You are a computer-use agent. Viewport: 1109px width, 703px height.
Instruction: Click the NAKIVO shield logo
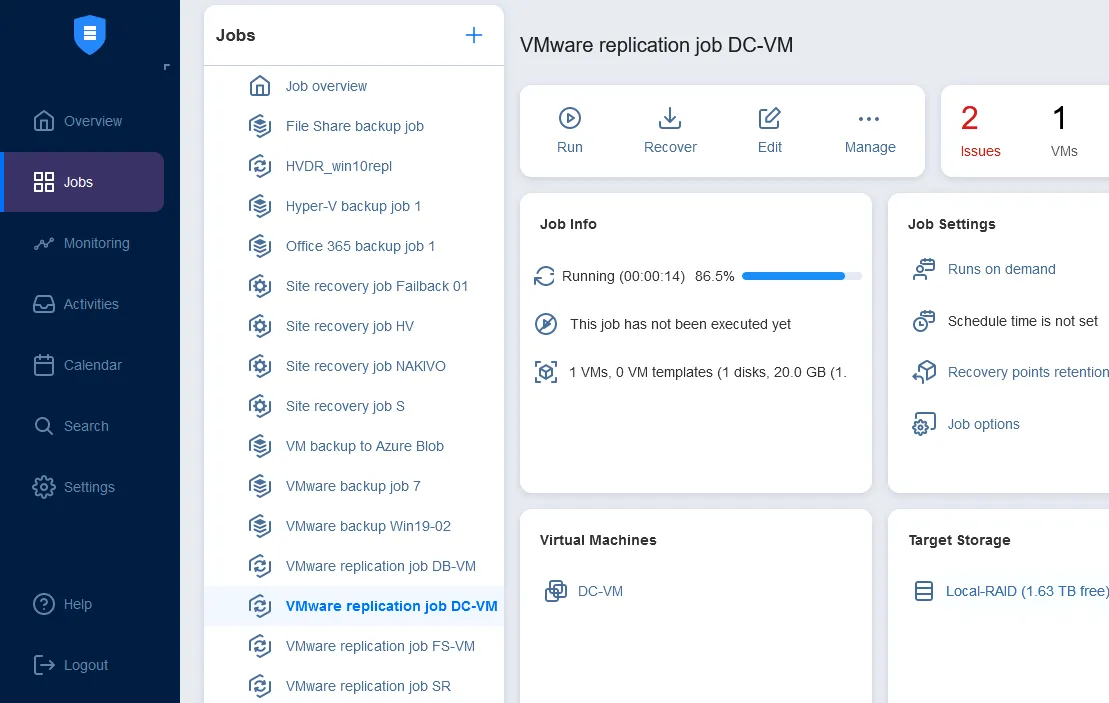tap(89, 33)
